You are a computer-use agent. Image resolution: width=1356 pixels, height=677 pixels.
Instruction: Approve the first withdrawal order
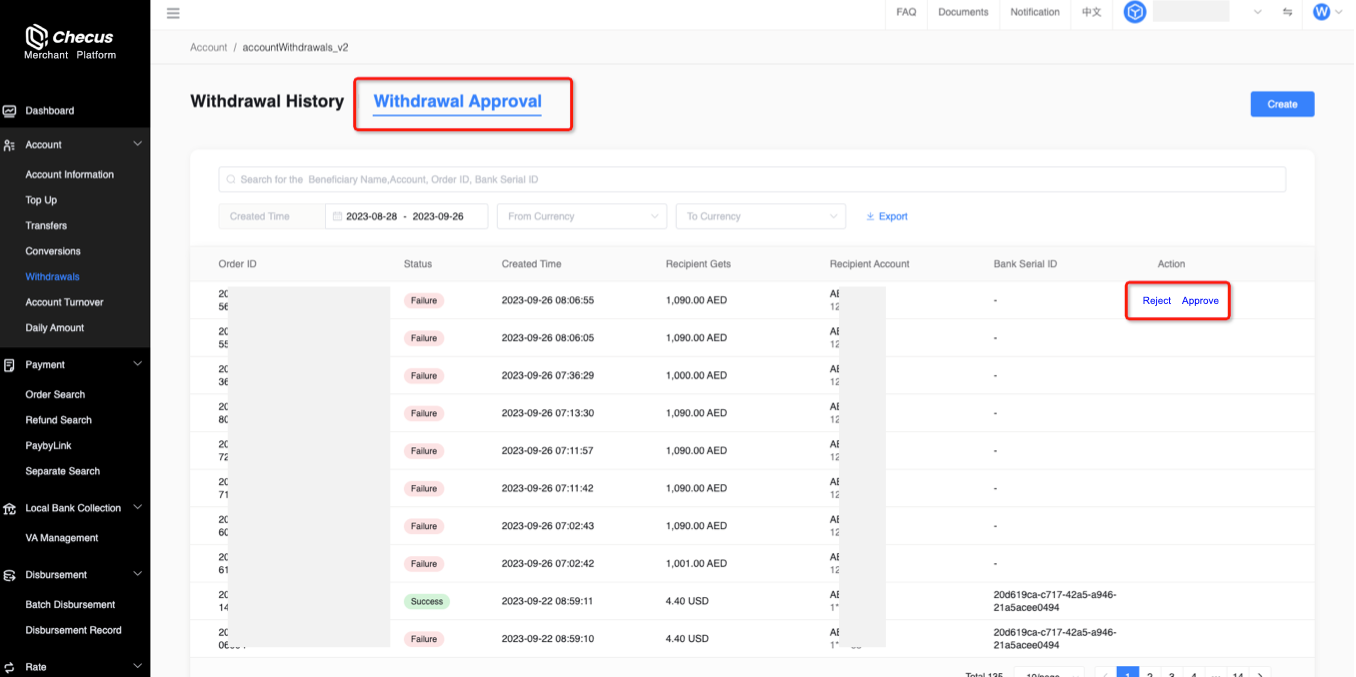coord(1200,300)
